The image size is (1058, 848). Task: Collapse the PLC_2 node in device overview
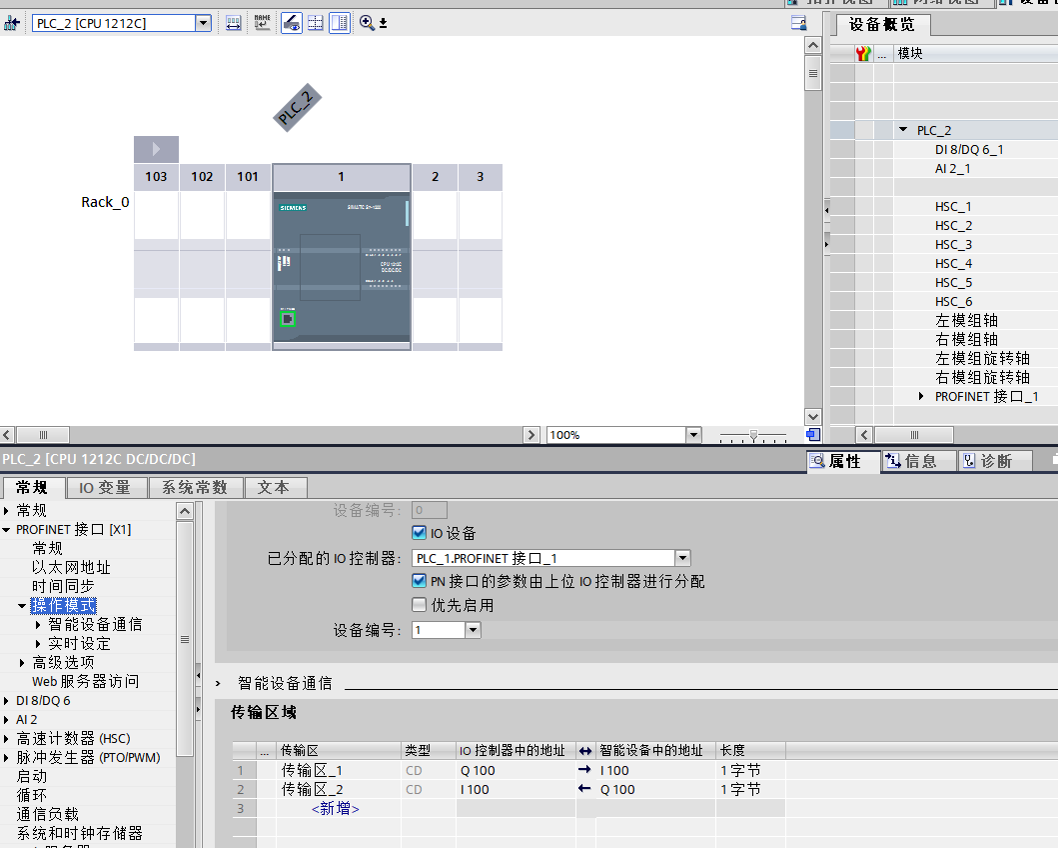903,130
